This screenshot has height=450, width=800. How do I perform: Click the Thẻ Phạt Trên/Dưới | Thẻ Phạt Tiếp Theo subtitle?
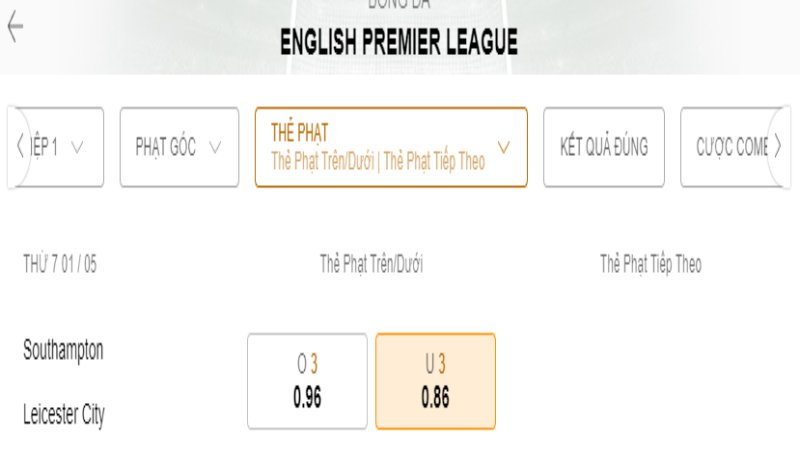378,161
